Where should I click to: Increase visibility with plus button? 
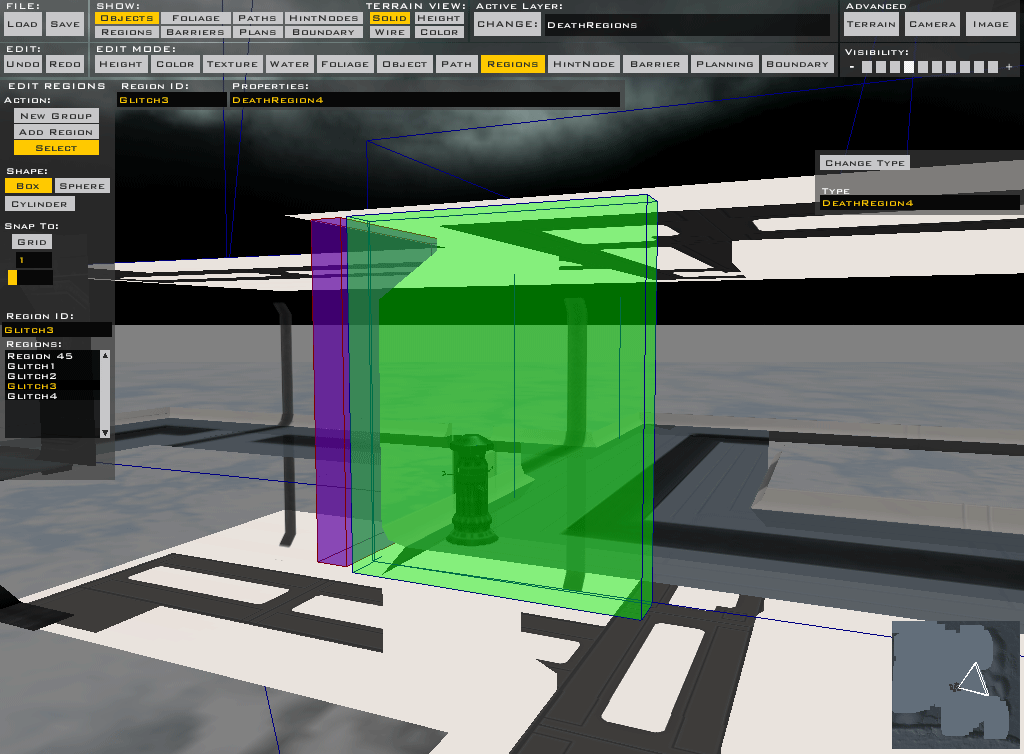tap(1009, 67)
